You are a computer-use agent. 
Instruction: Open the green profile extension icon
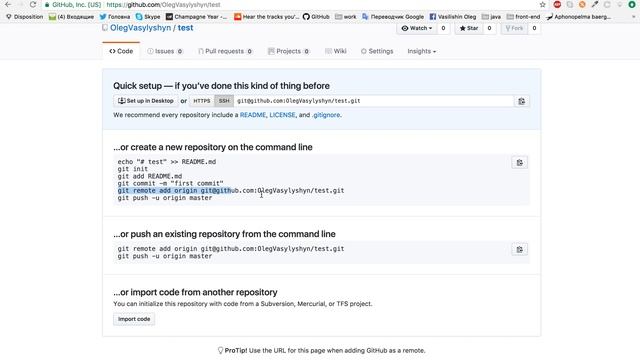[x=632, y=4]
